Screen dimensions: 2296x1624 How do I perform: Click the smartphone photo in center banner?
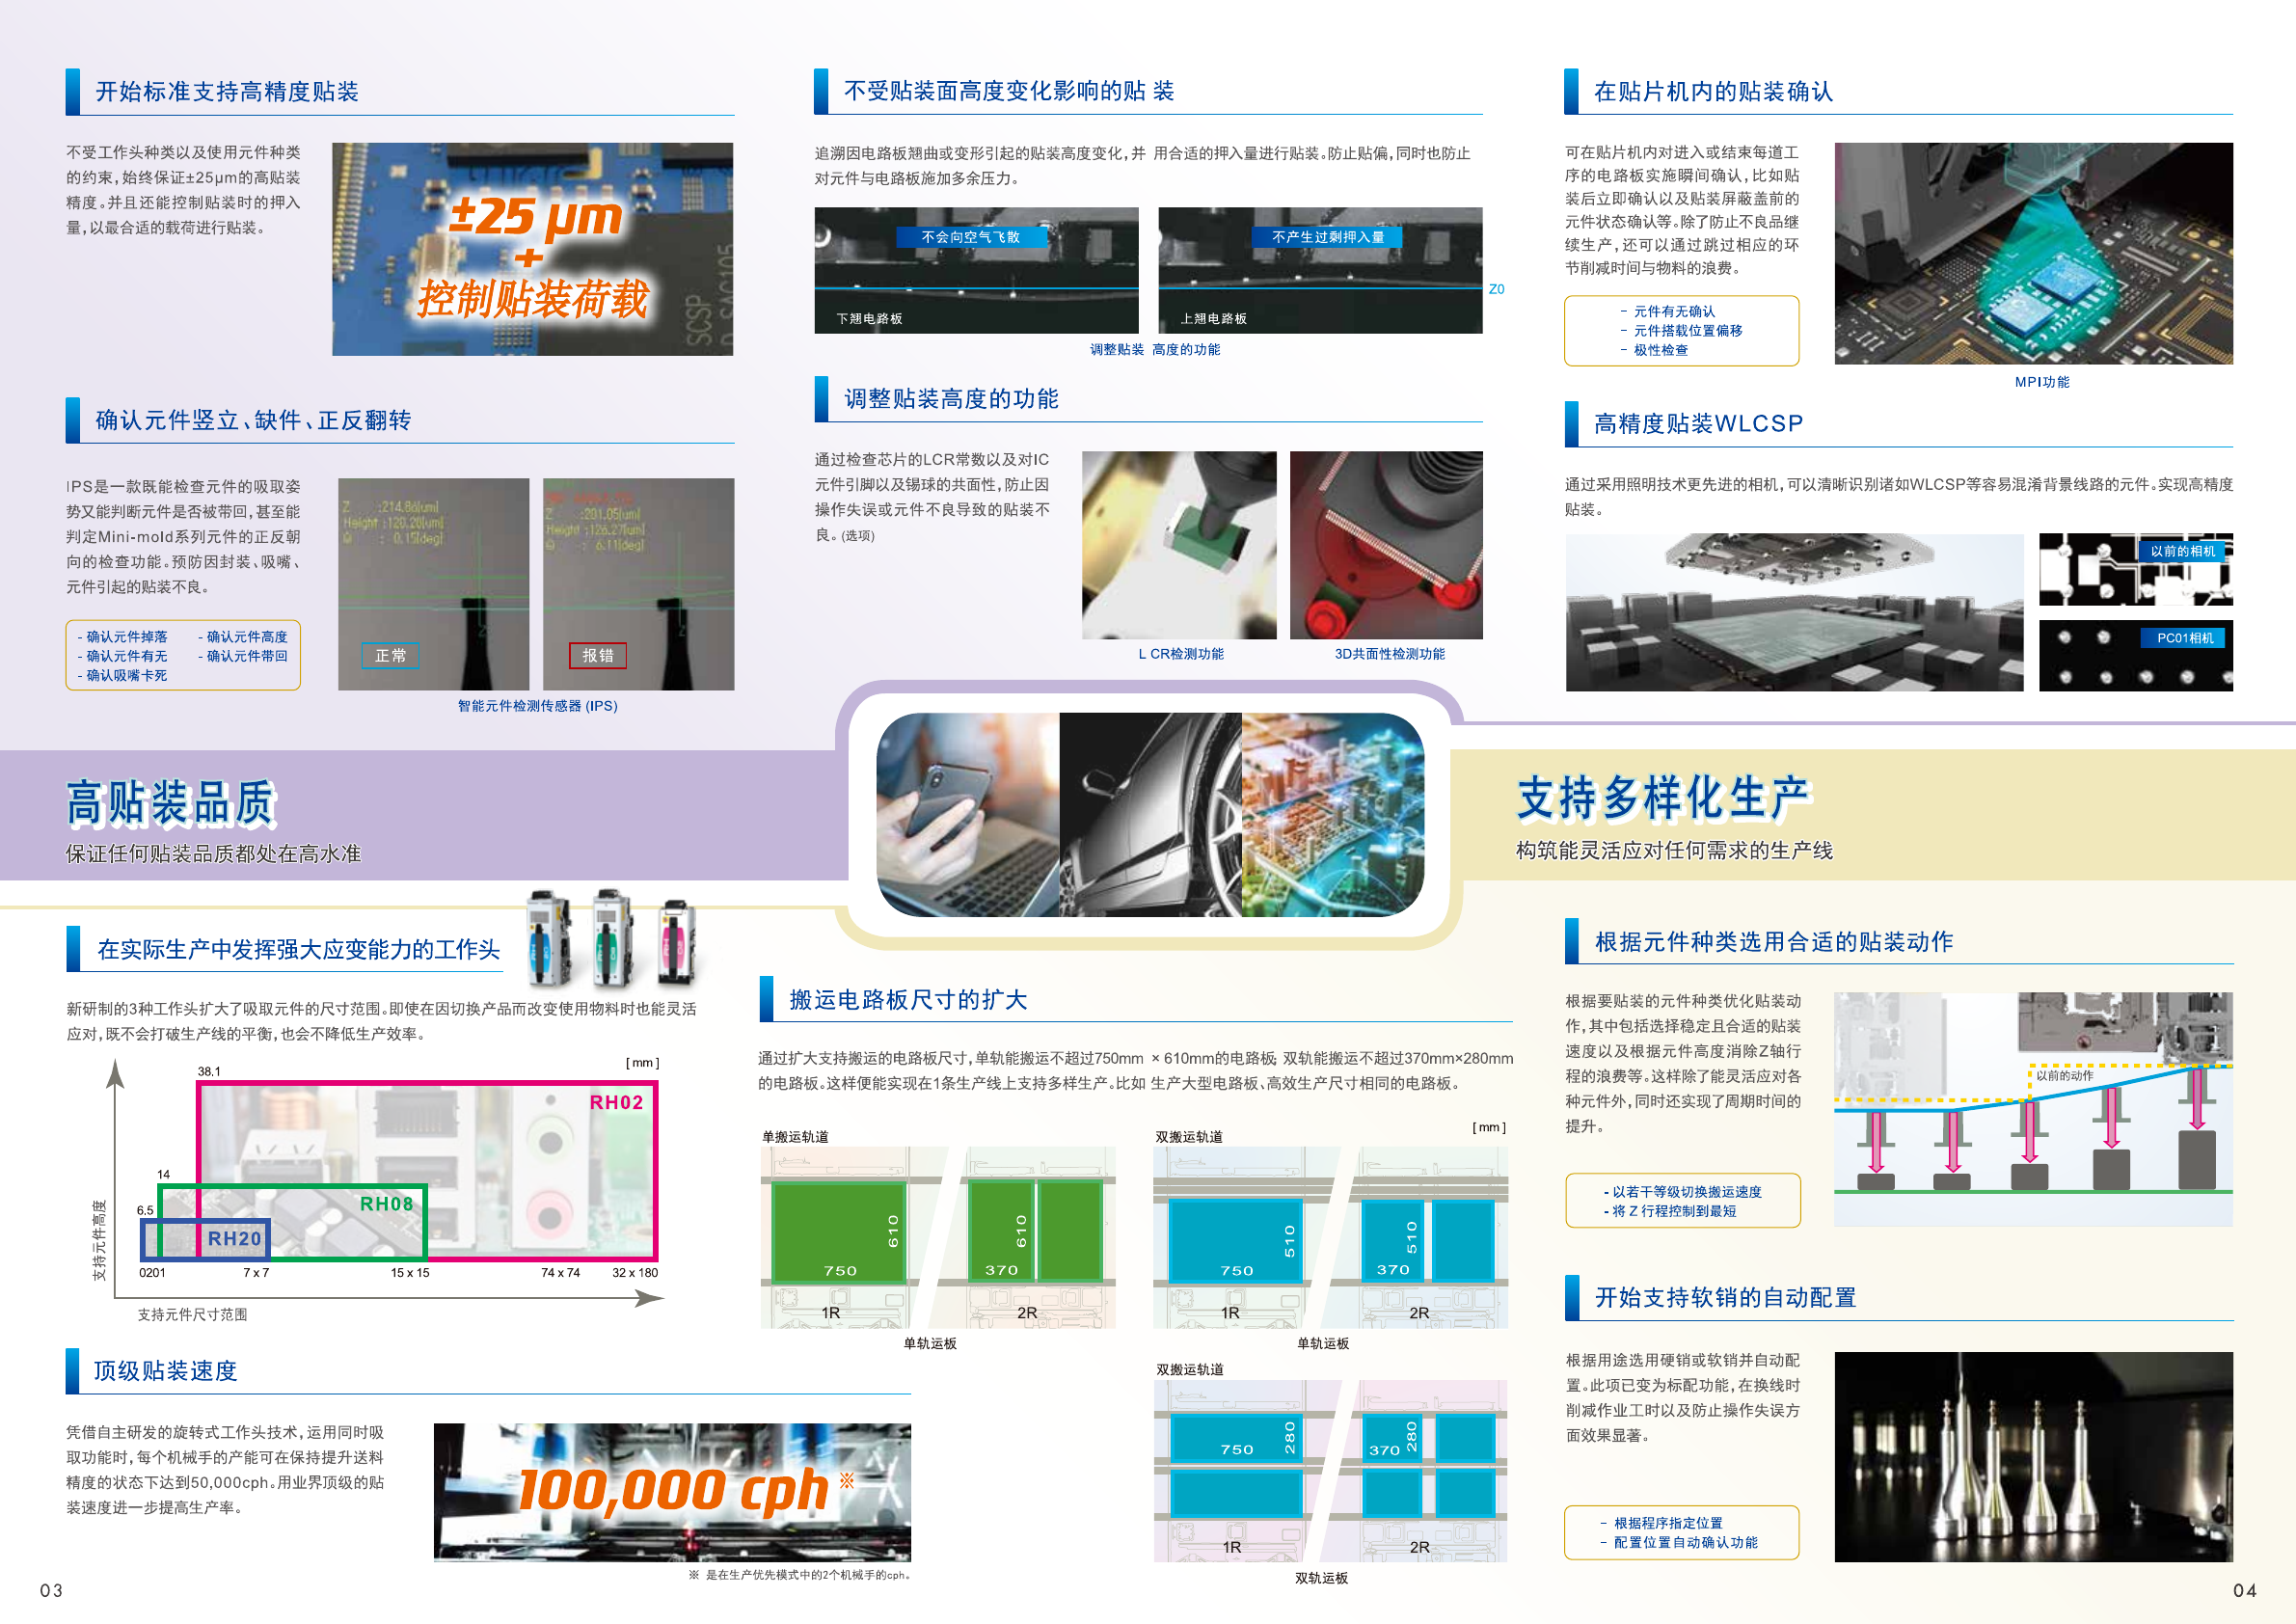(x=967, y=814)
